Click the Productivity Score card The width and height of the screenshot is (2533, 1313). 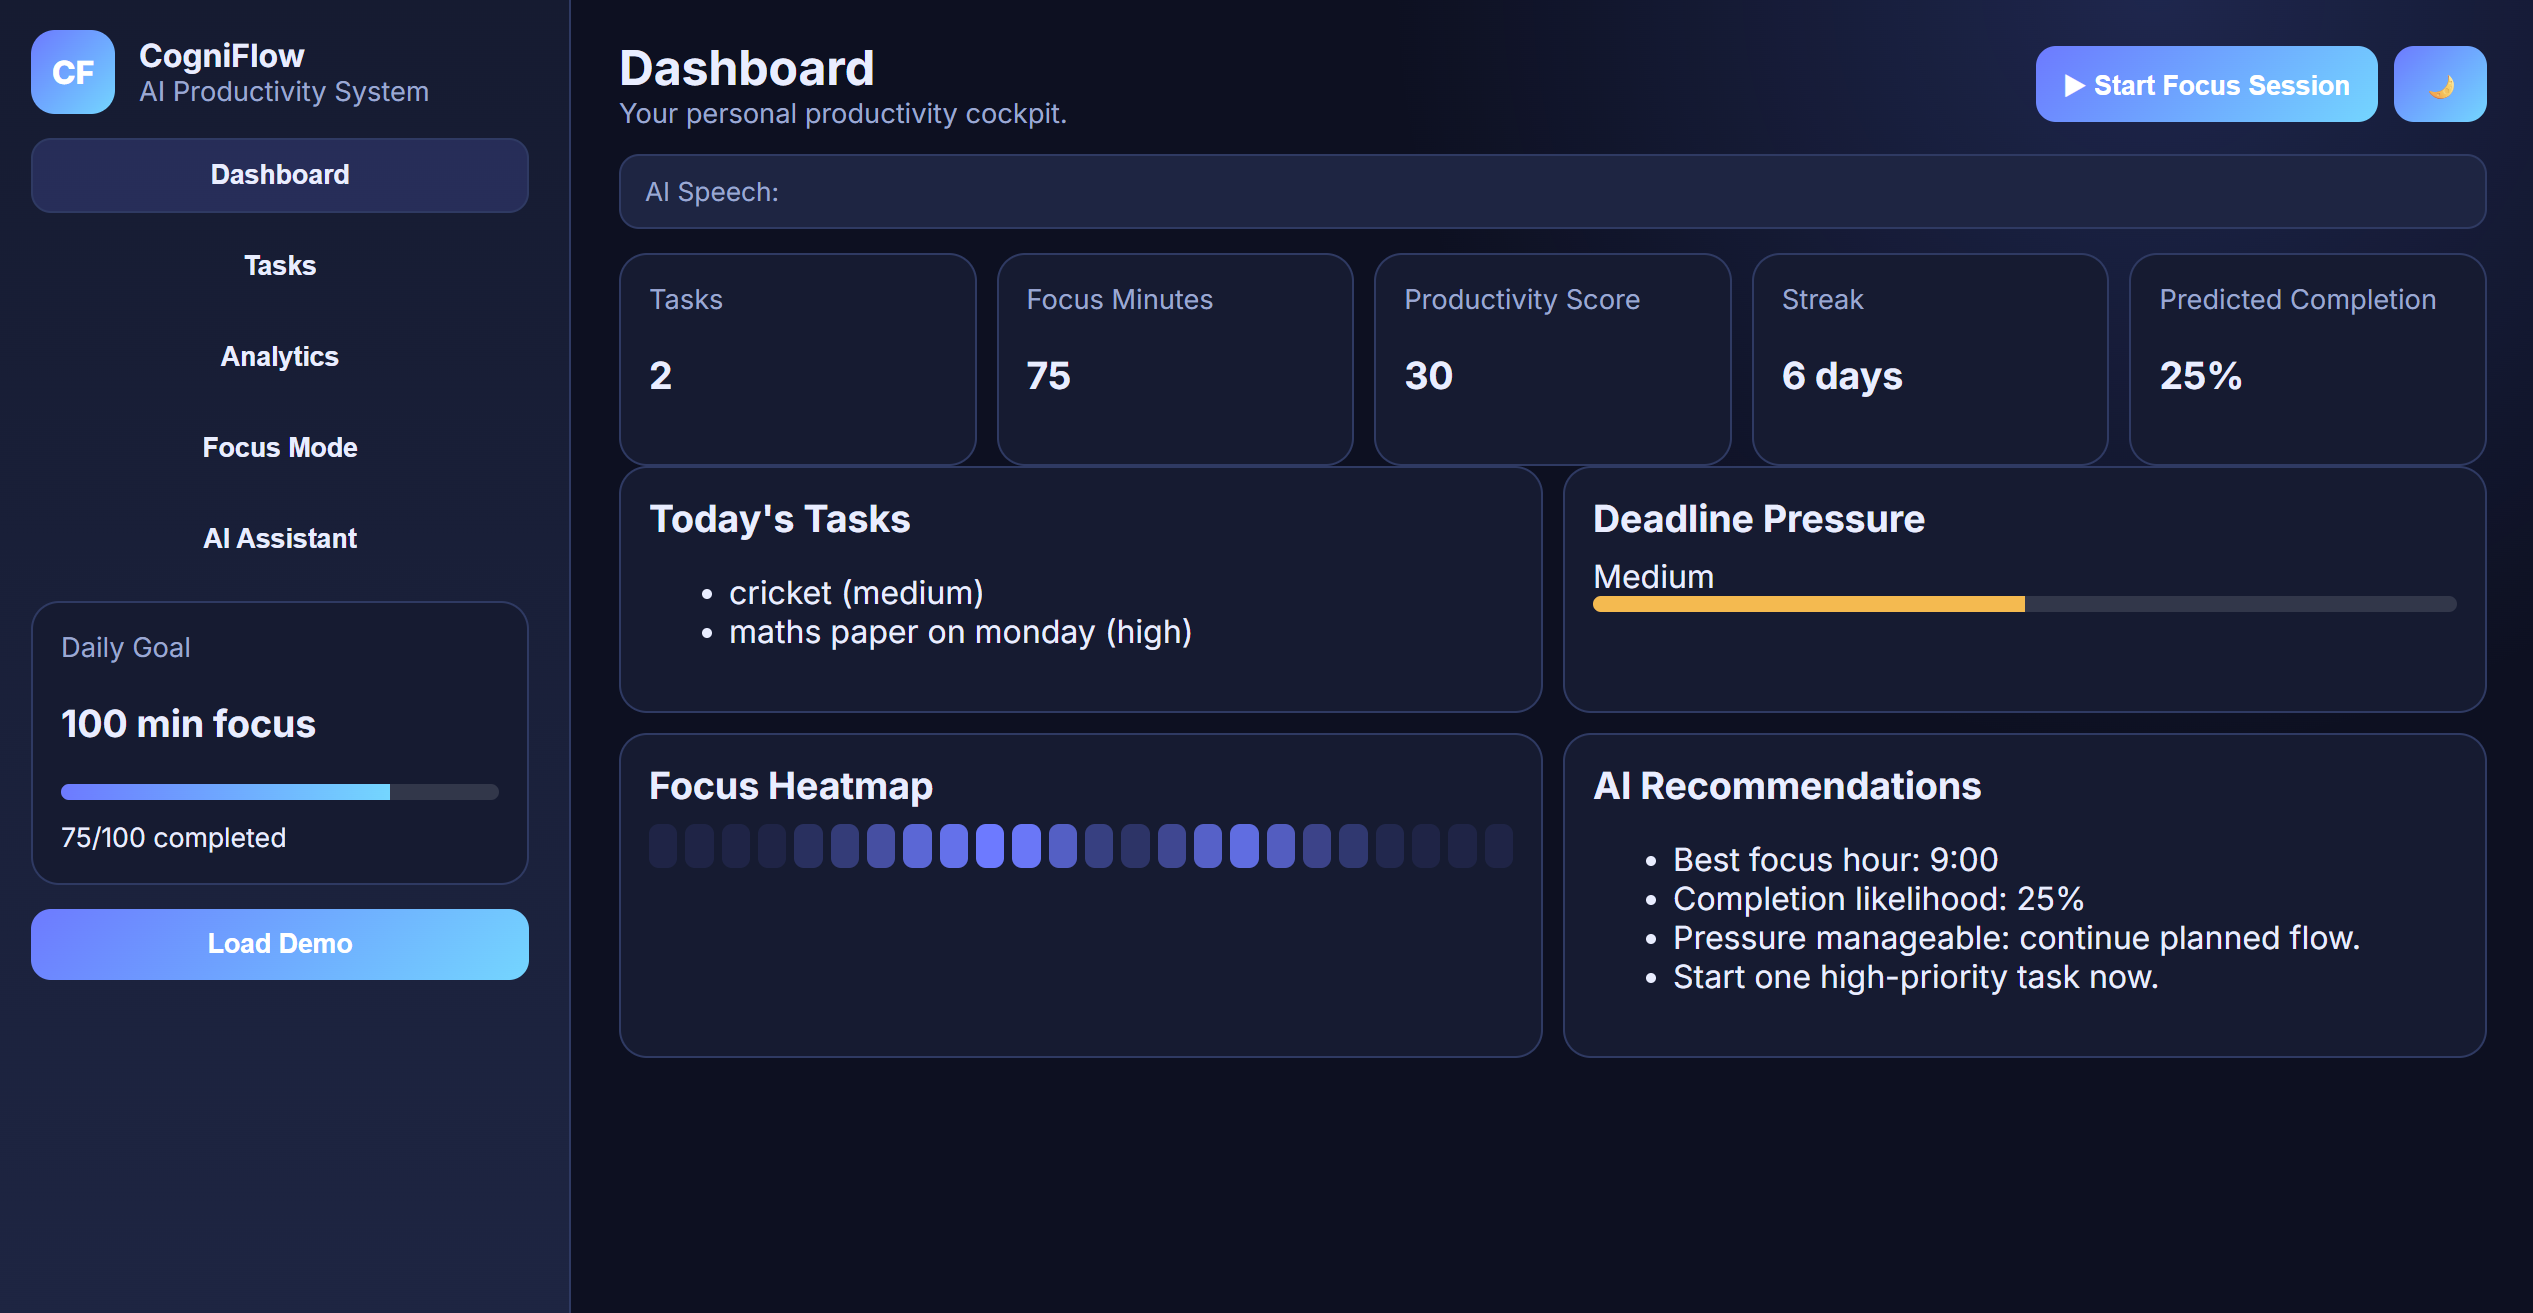tap(1551, 359)
